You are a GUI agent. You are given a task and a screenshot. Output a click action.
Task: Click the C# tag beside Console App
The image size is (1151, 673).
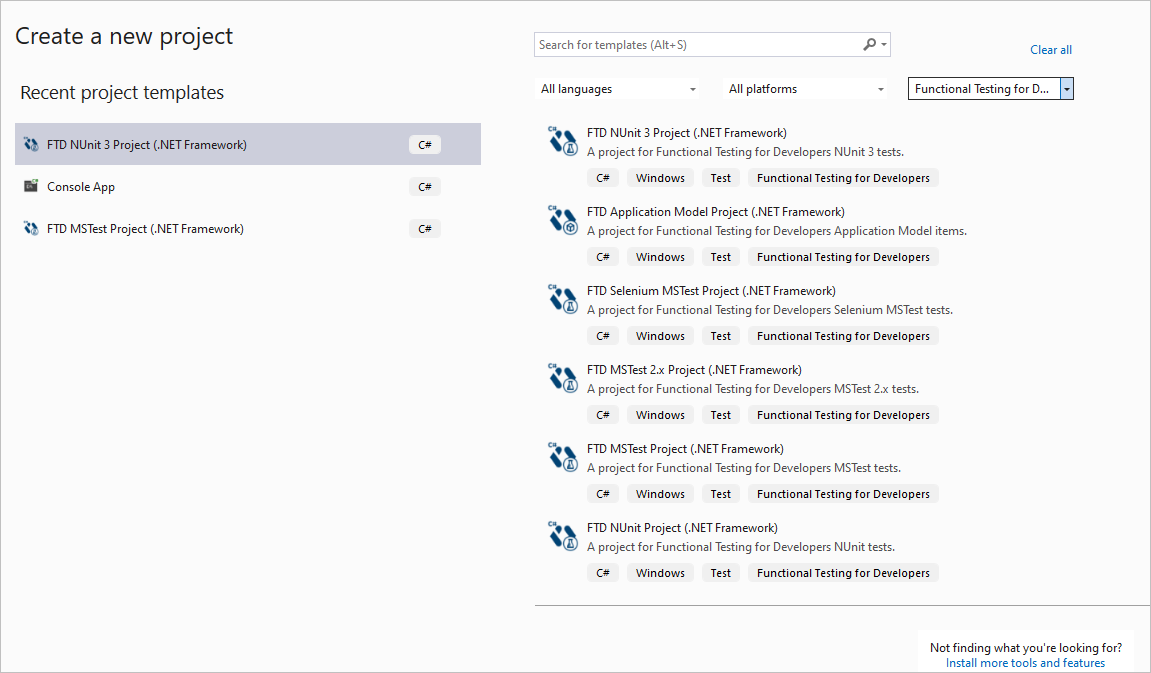pyautogui.click(x=424, y=187)
